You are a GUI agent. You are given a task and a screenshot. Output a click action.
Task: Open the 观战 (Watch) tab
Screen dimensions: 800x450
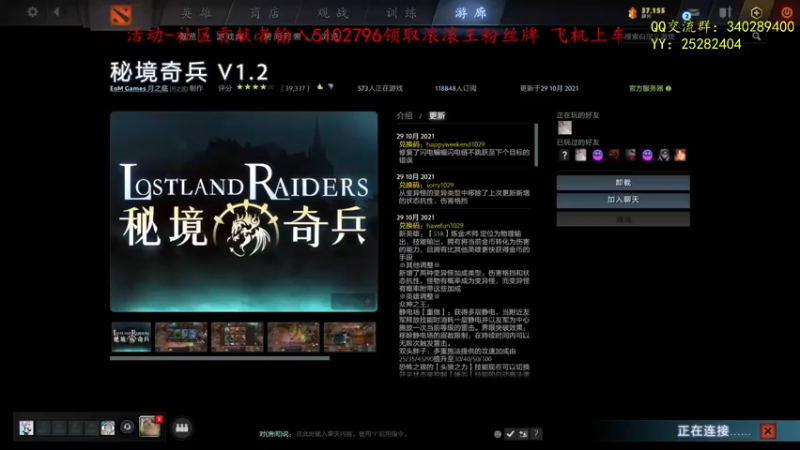[333, 13]
